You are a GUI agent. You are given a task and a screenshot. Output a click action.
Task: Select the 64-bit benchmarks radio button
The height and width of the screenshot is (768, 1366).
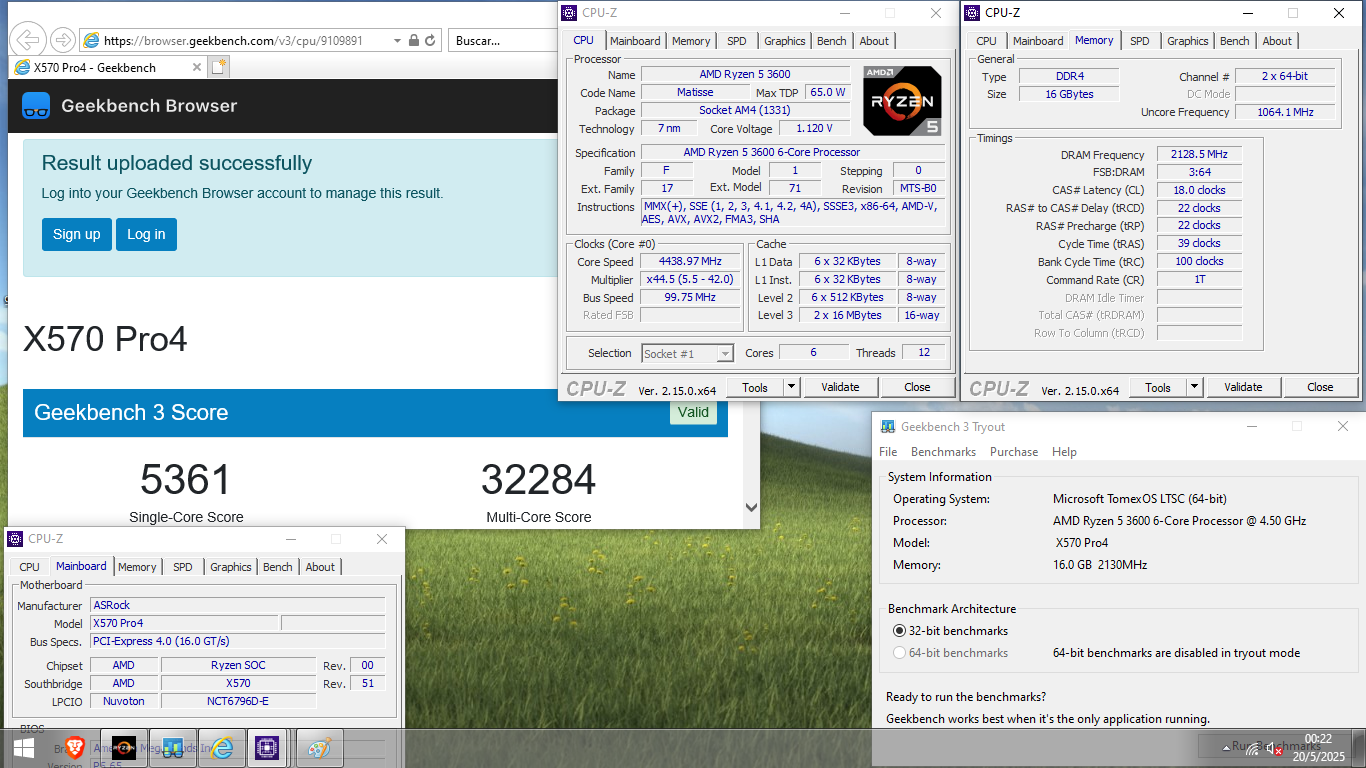pyautogui.click(x=899, y=653)
